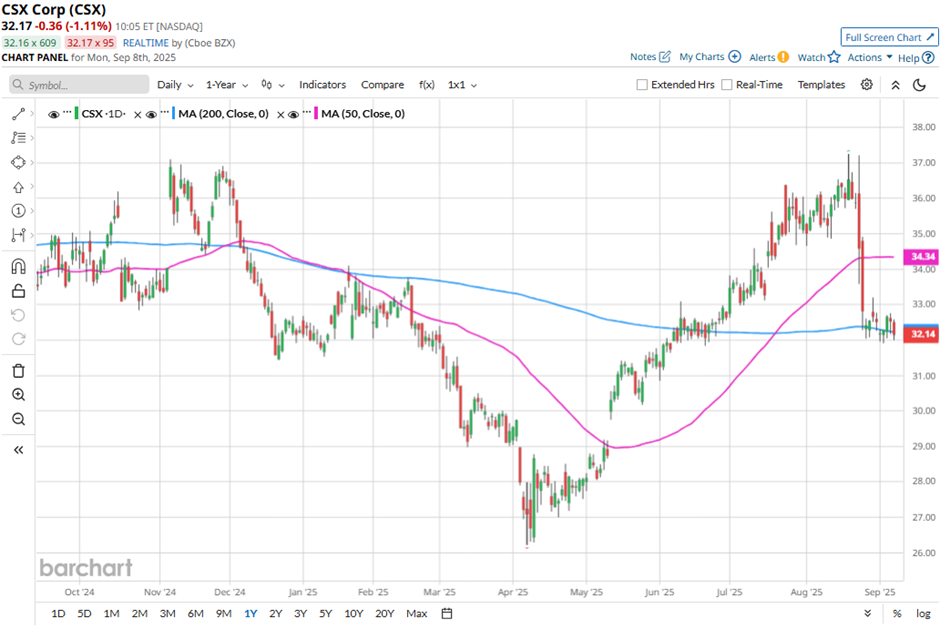Collapse the chart header with double-chevron
The height and width of the screenshot is (629, 940).
point(895,85)
